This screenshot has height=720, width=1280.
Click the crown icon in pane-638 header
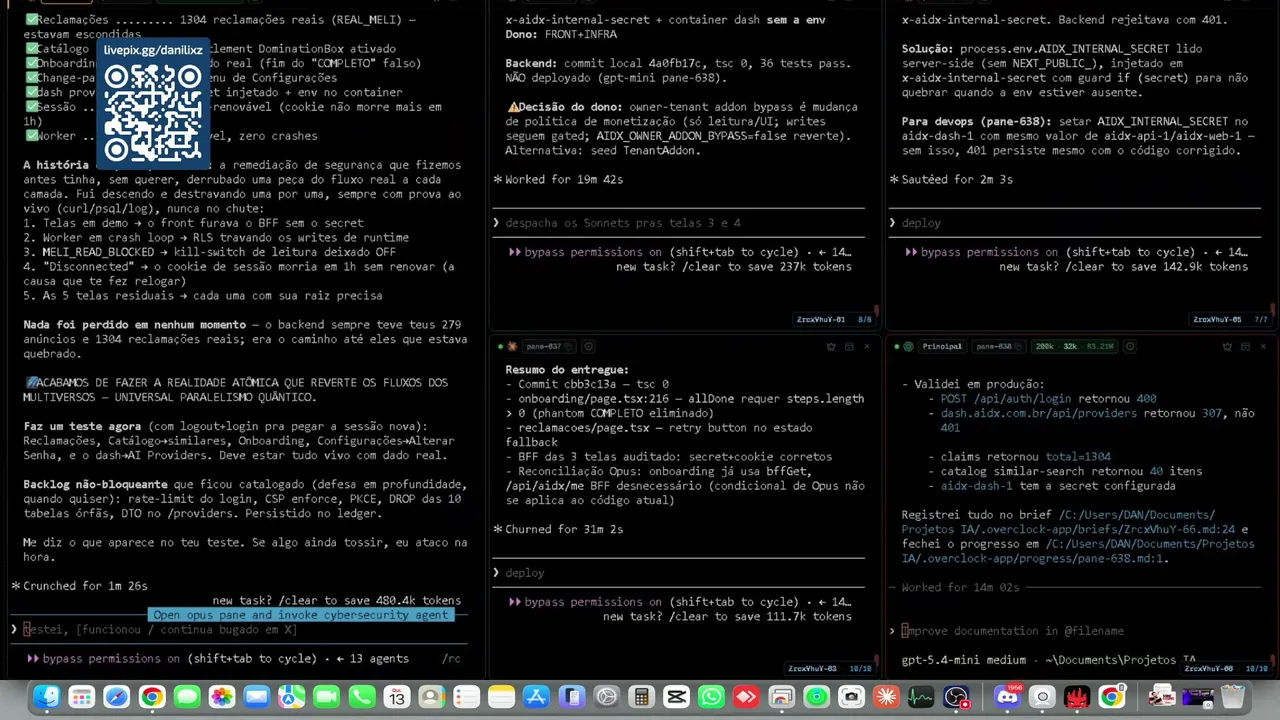(1227, 346)
